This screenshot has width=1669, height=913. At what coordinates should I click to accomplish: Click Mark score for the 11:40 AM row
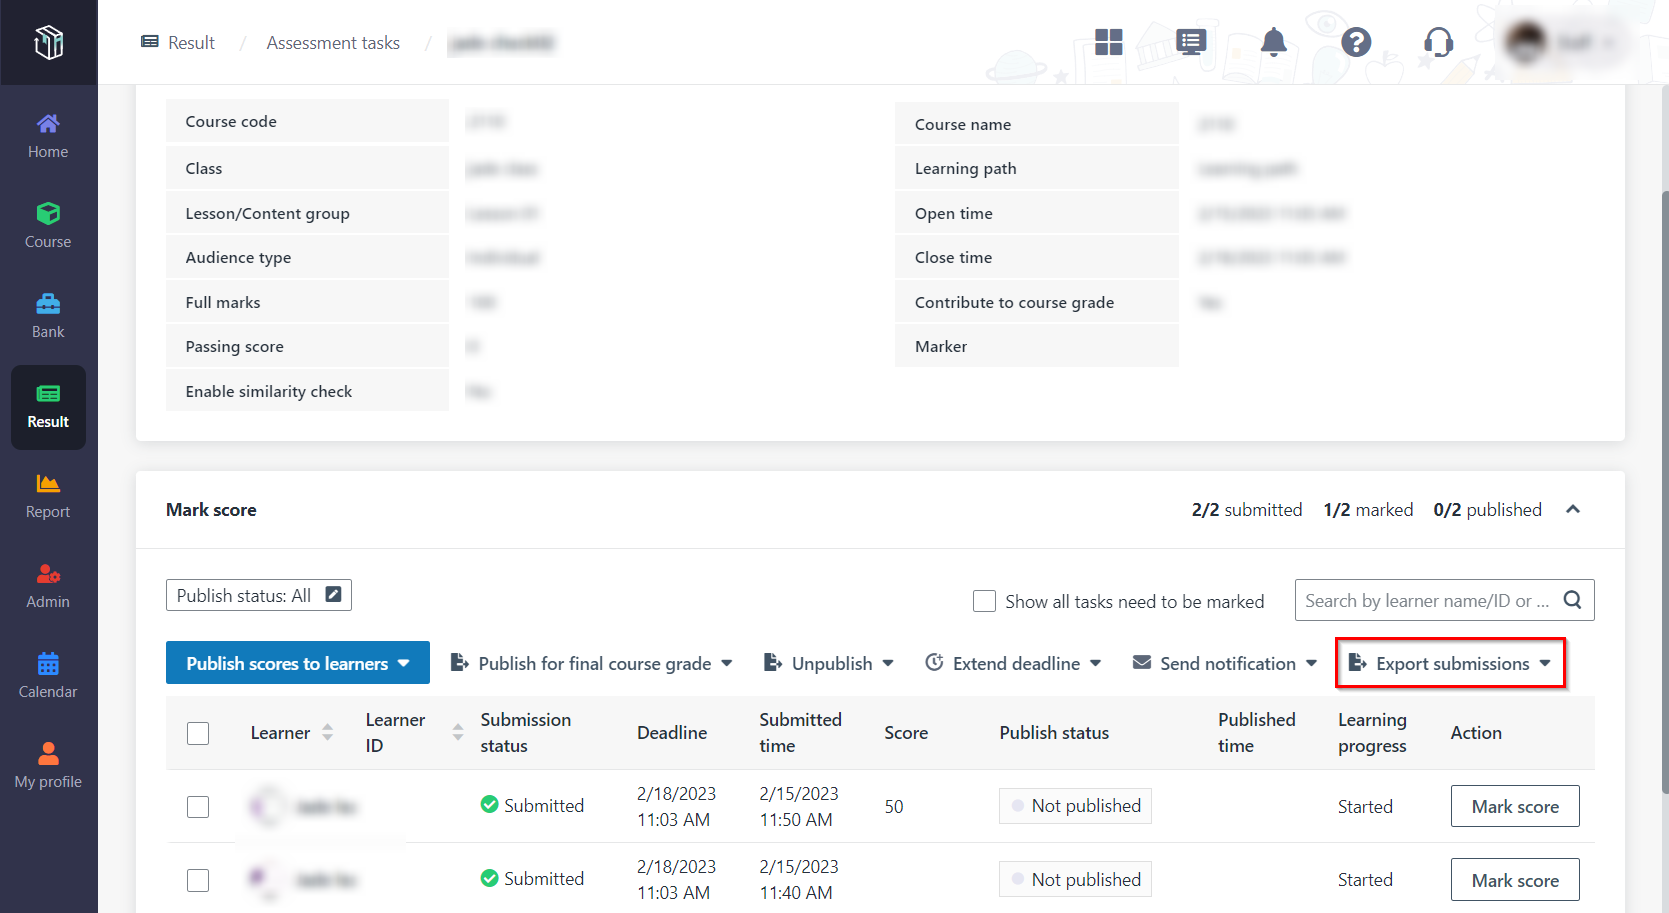click(x=1515, y=880)
